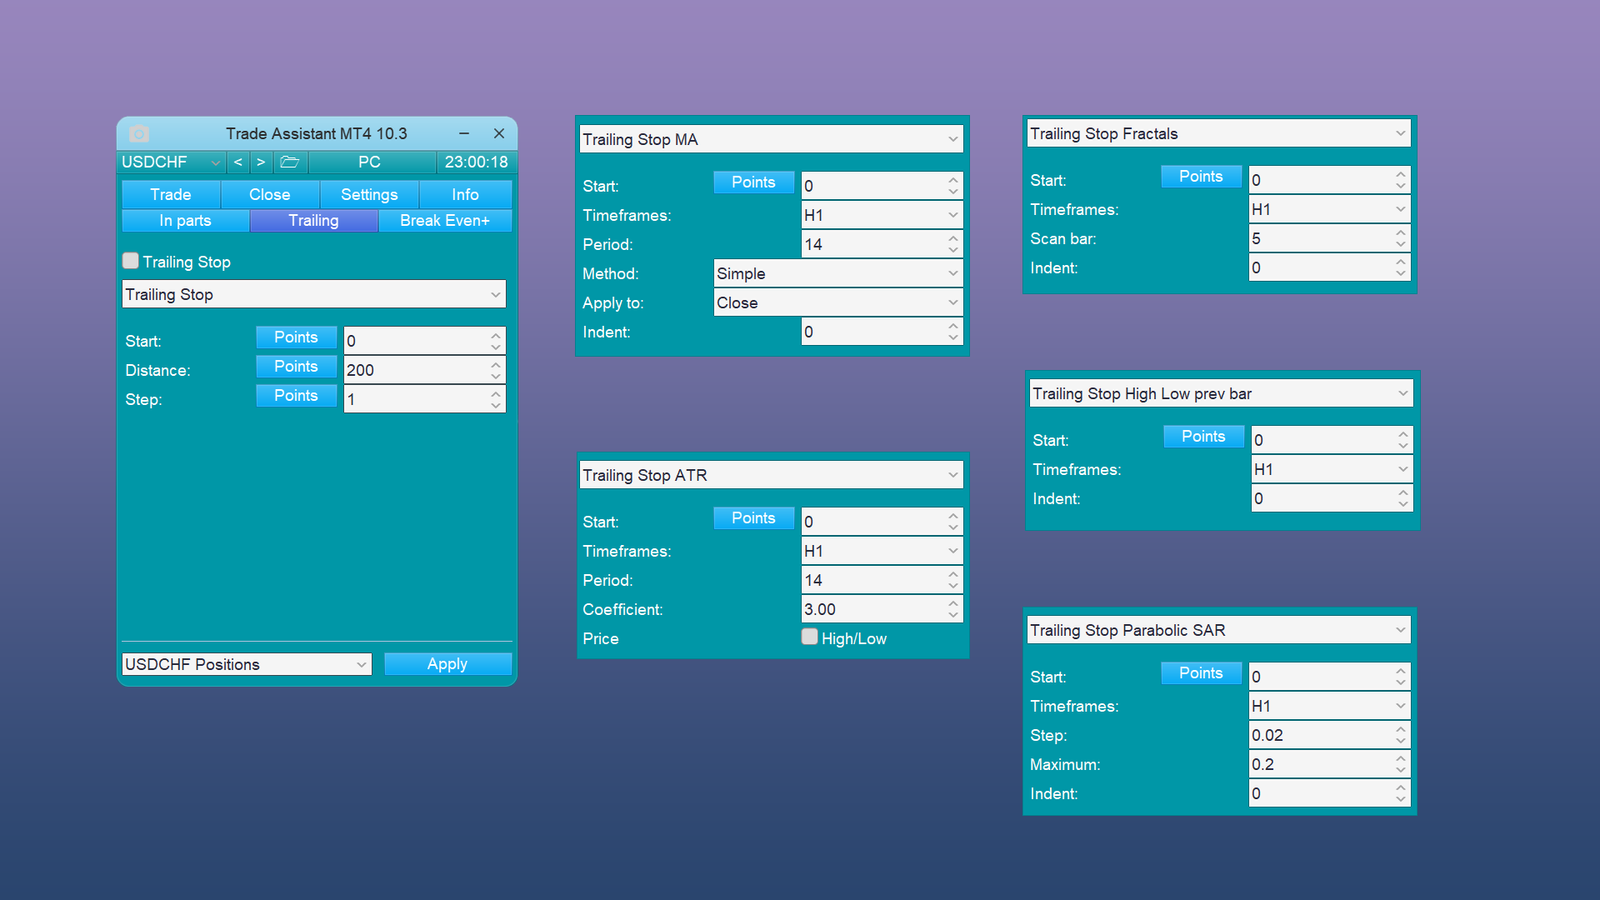This screenshot has width=1600, height=900.
Task: Click Points button beside Start in main panel
Action: 296,337
